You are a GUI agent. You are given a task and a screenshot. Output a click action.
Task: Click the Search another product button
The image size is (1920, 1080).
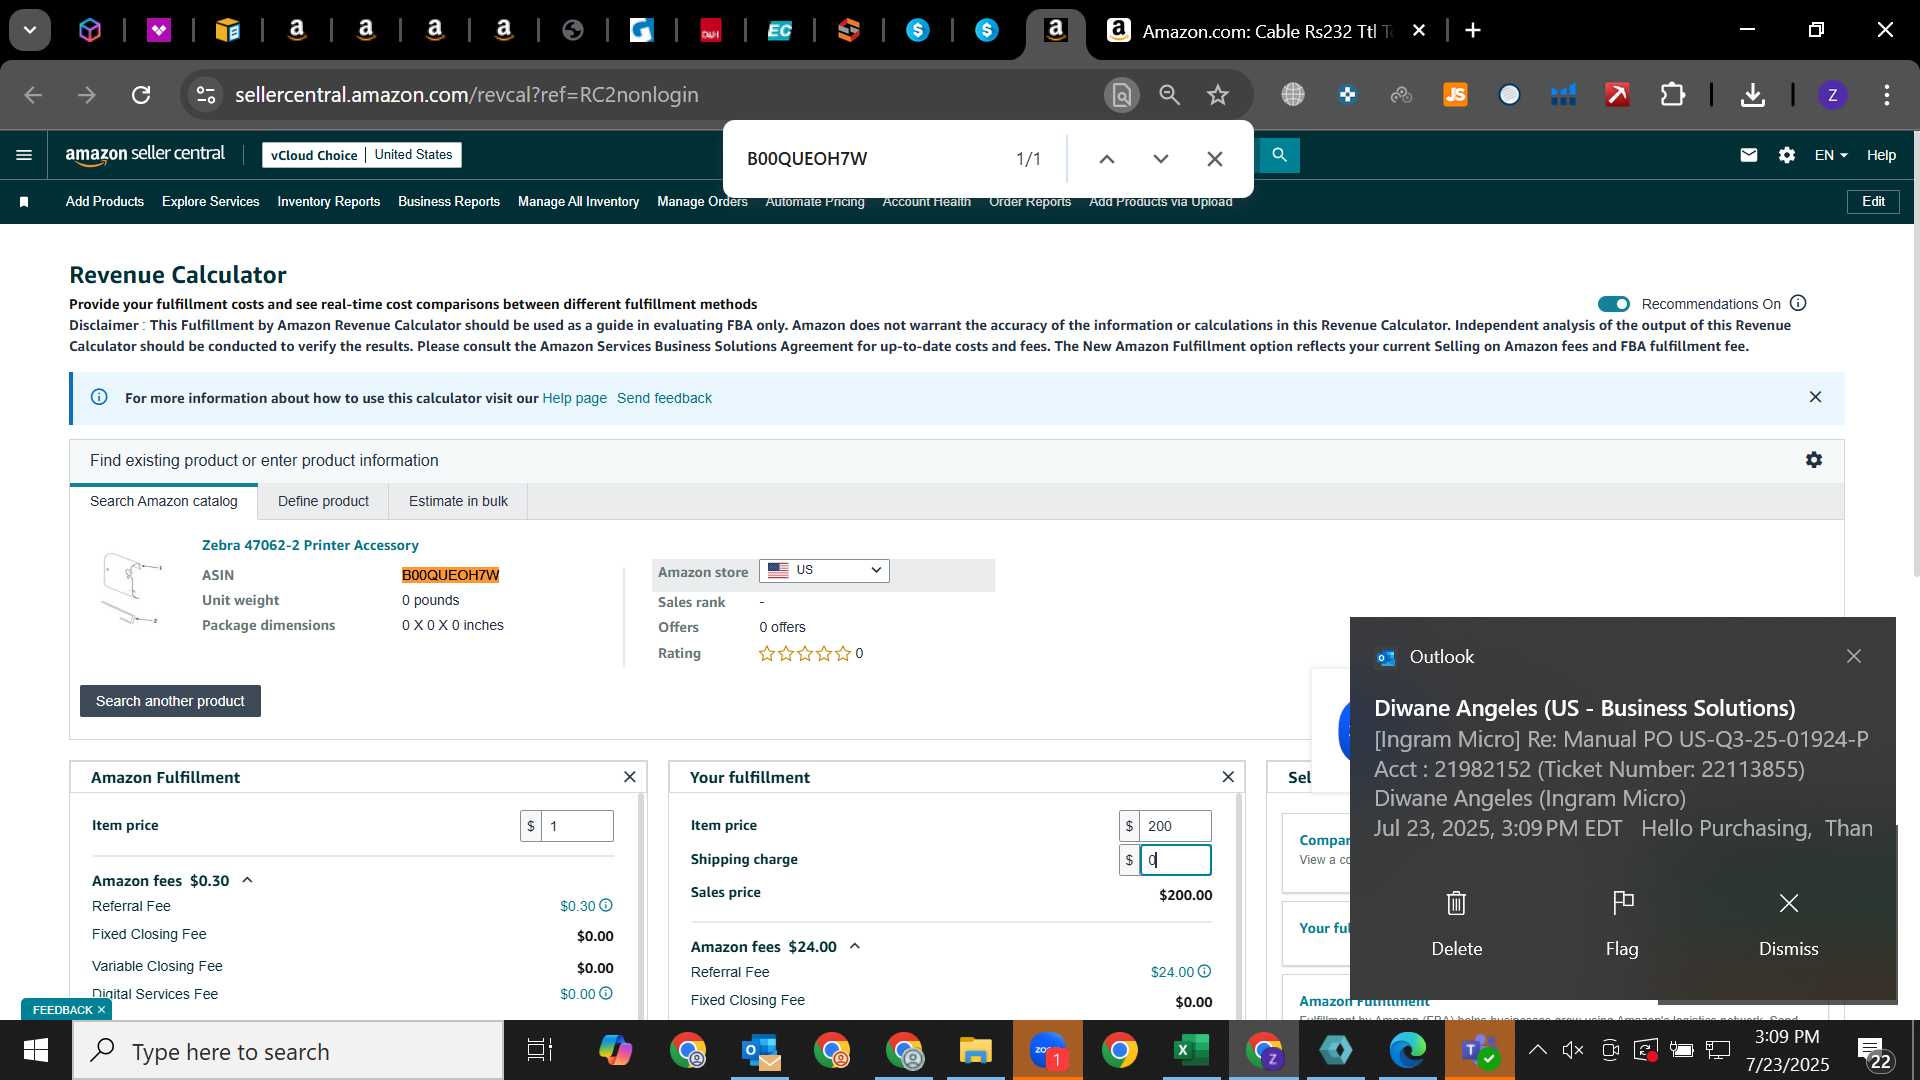pyautogui.click(x=170, y=701)
